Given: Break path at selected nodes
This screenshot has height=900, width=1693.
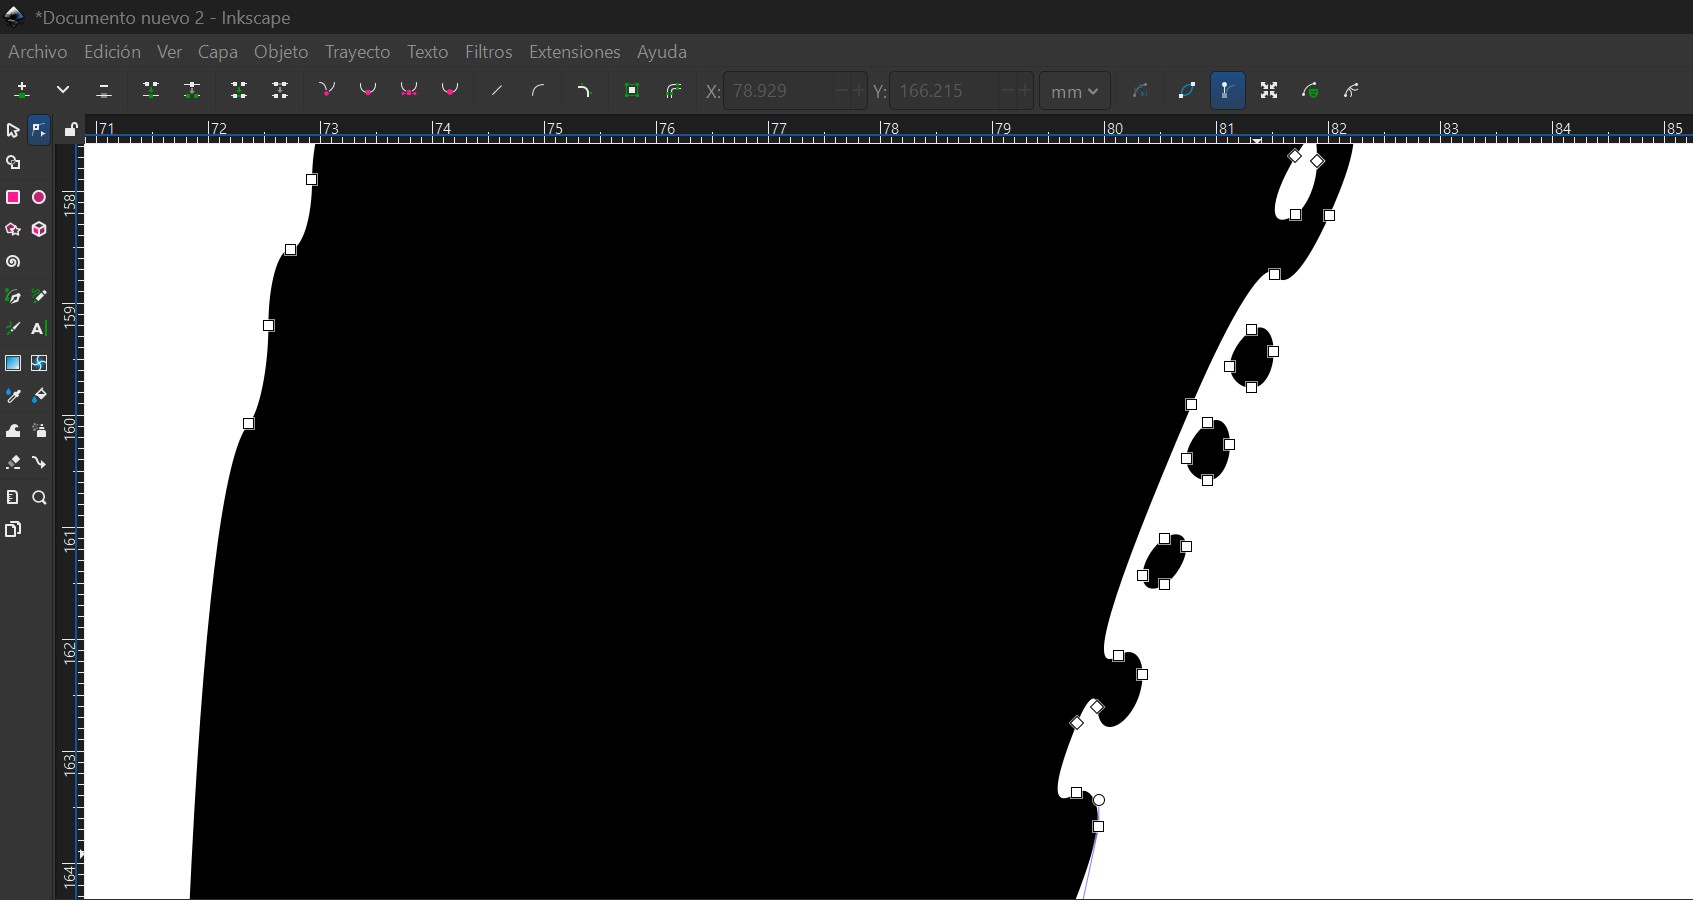Looking at the screenshot, I should tap(192, 91).
